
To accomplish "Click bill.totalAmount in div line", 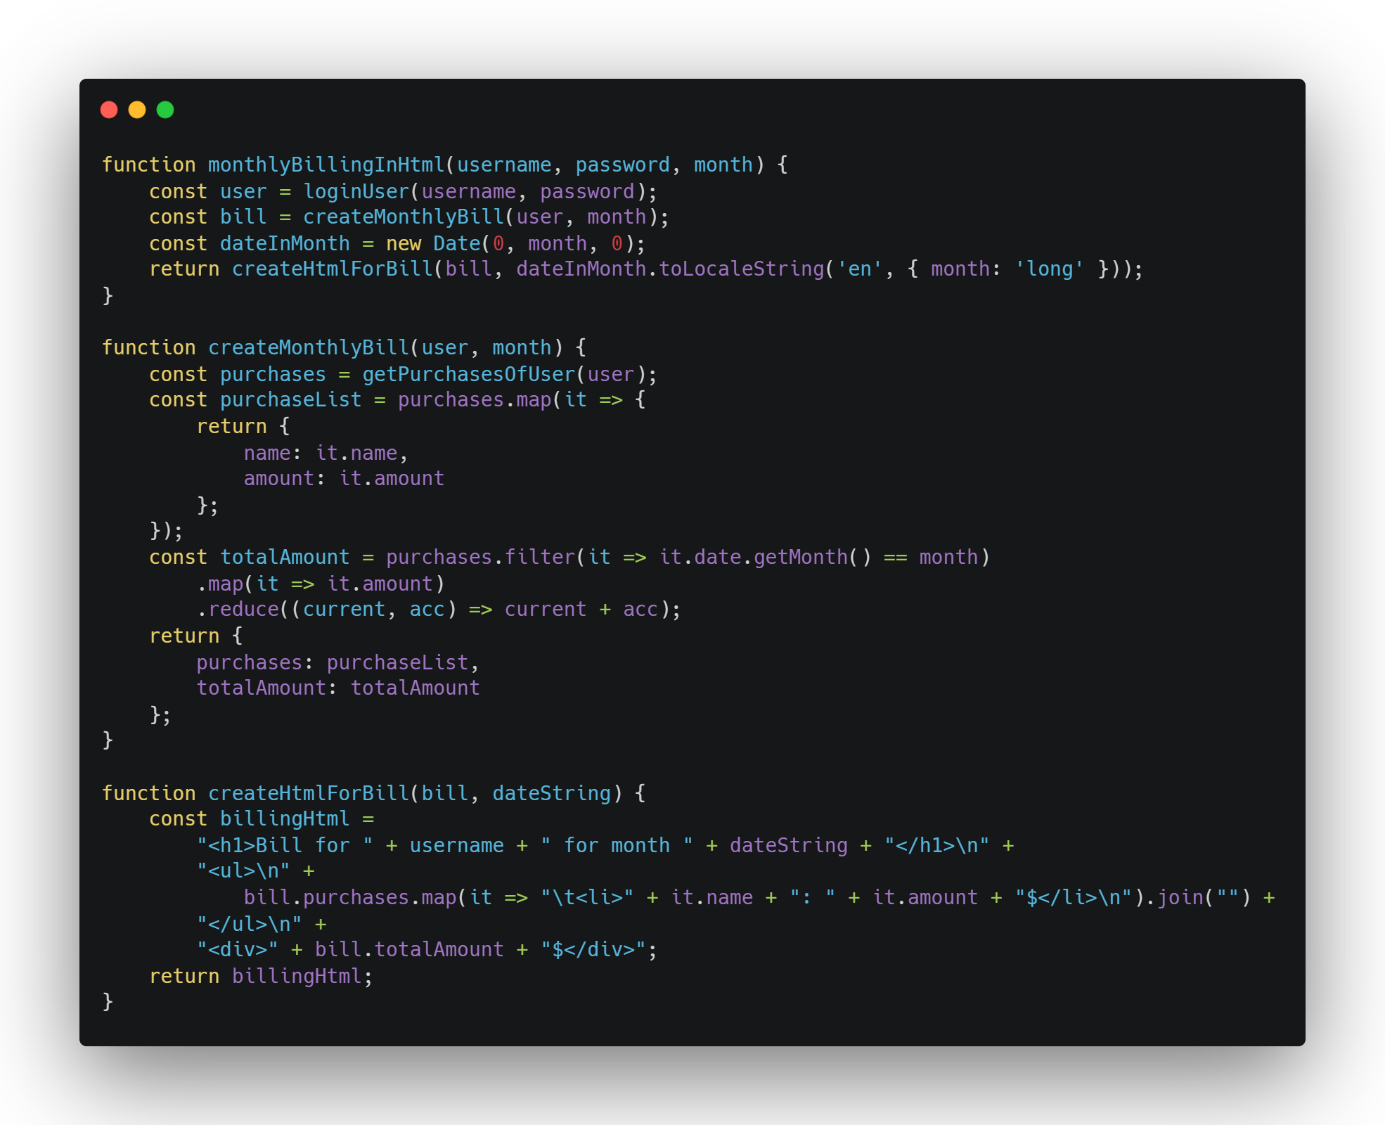I will [x=409, y=950].
